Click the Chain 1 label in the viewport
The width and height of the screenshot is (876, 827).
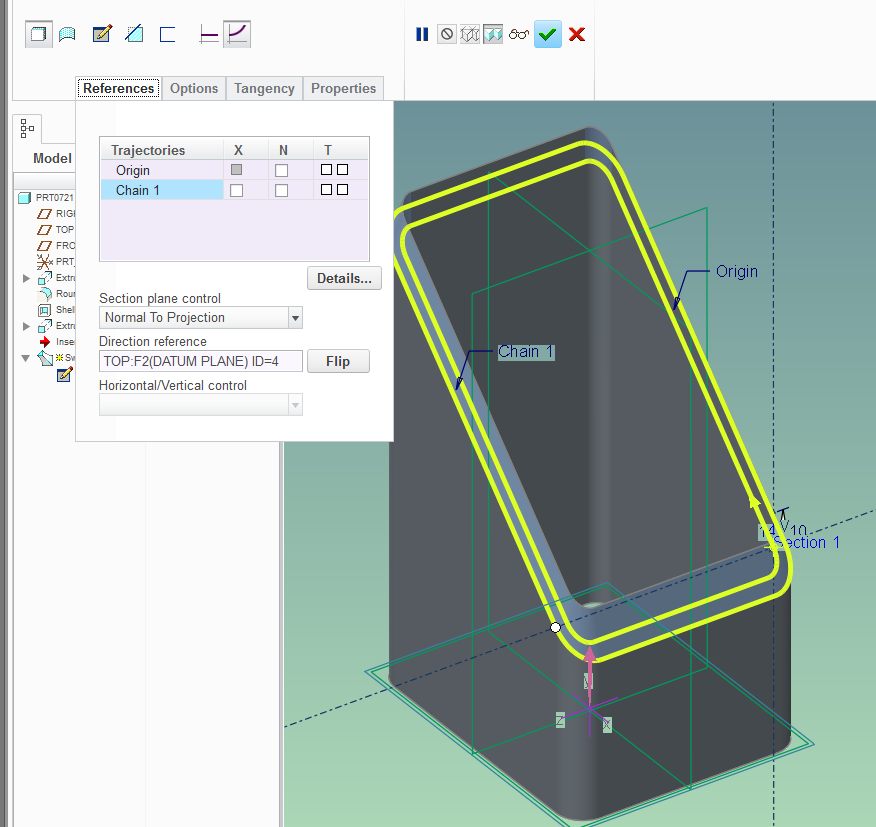[x=526, y=351]
